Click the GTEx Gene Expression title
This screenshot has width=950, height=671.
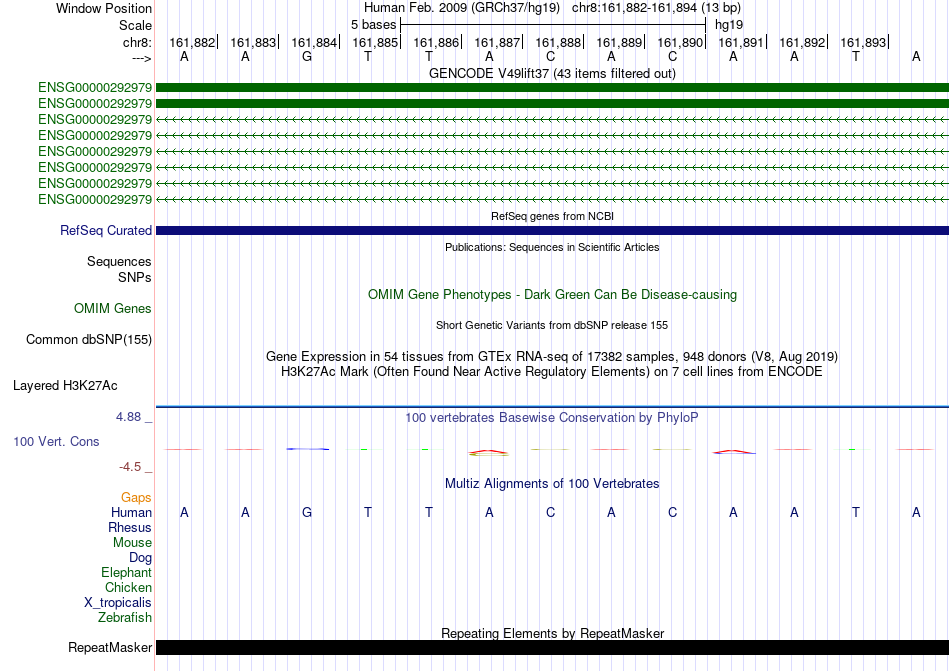point(552,356)
